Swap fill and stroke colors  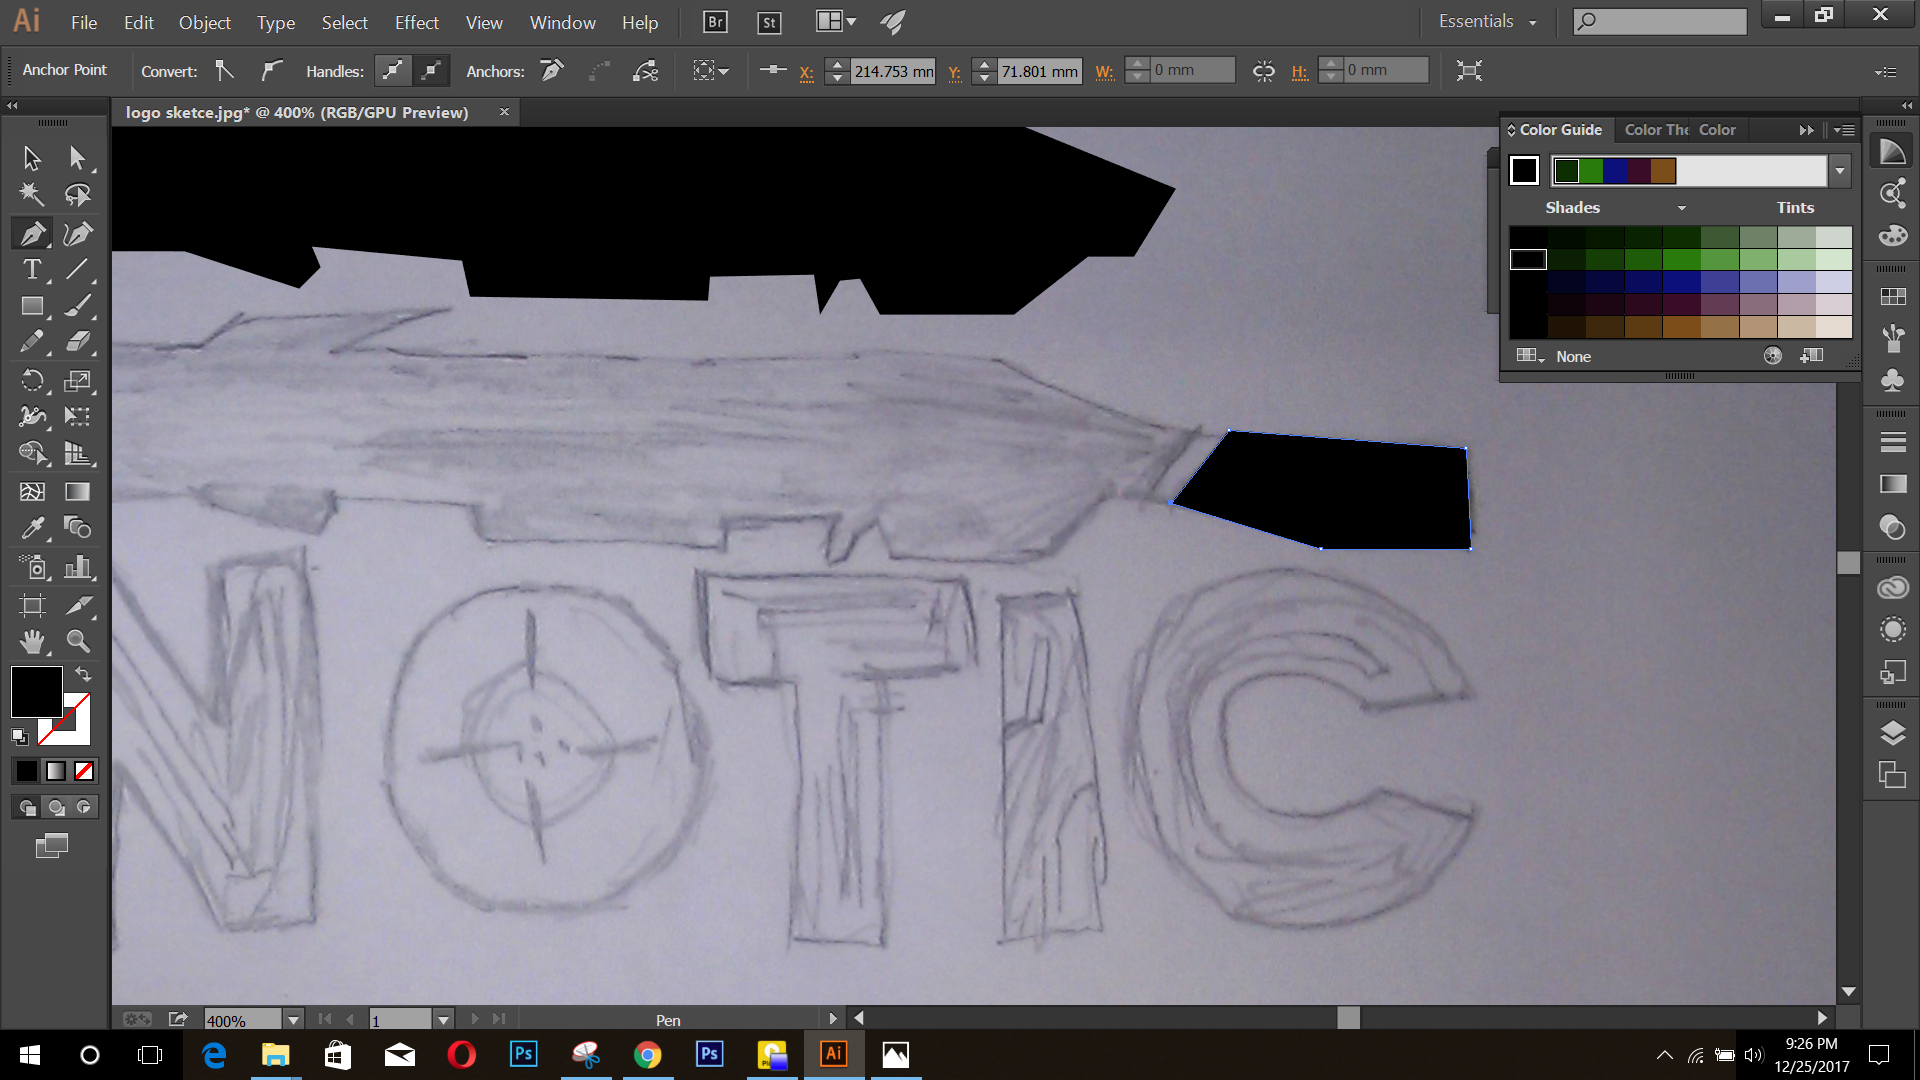84,674
